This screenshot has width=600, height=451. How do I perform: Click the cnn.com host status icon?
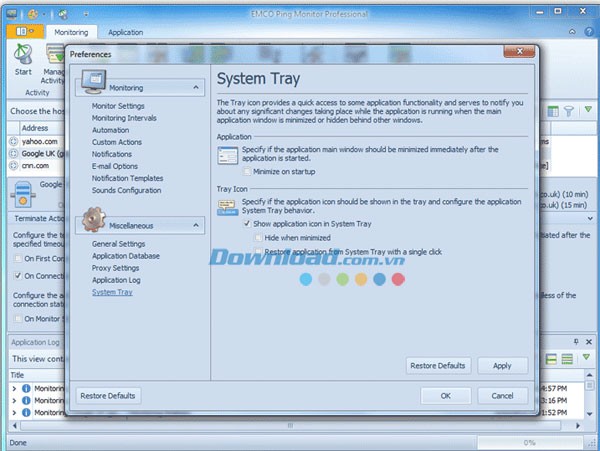pos(13,168)
